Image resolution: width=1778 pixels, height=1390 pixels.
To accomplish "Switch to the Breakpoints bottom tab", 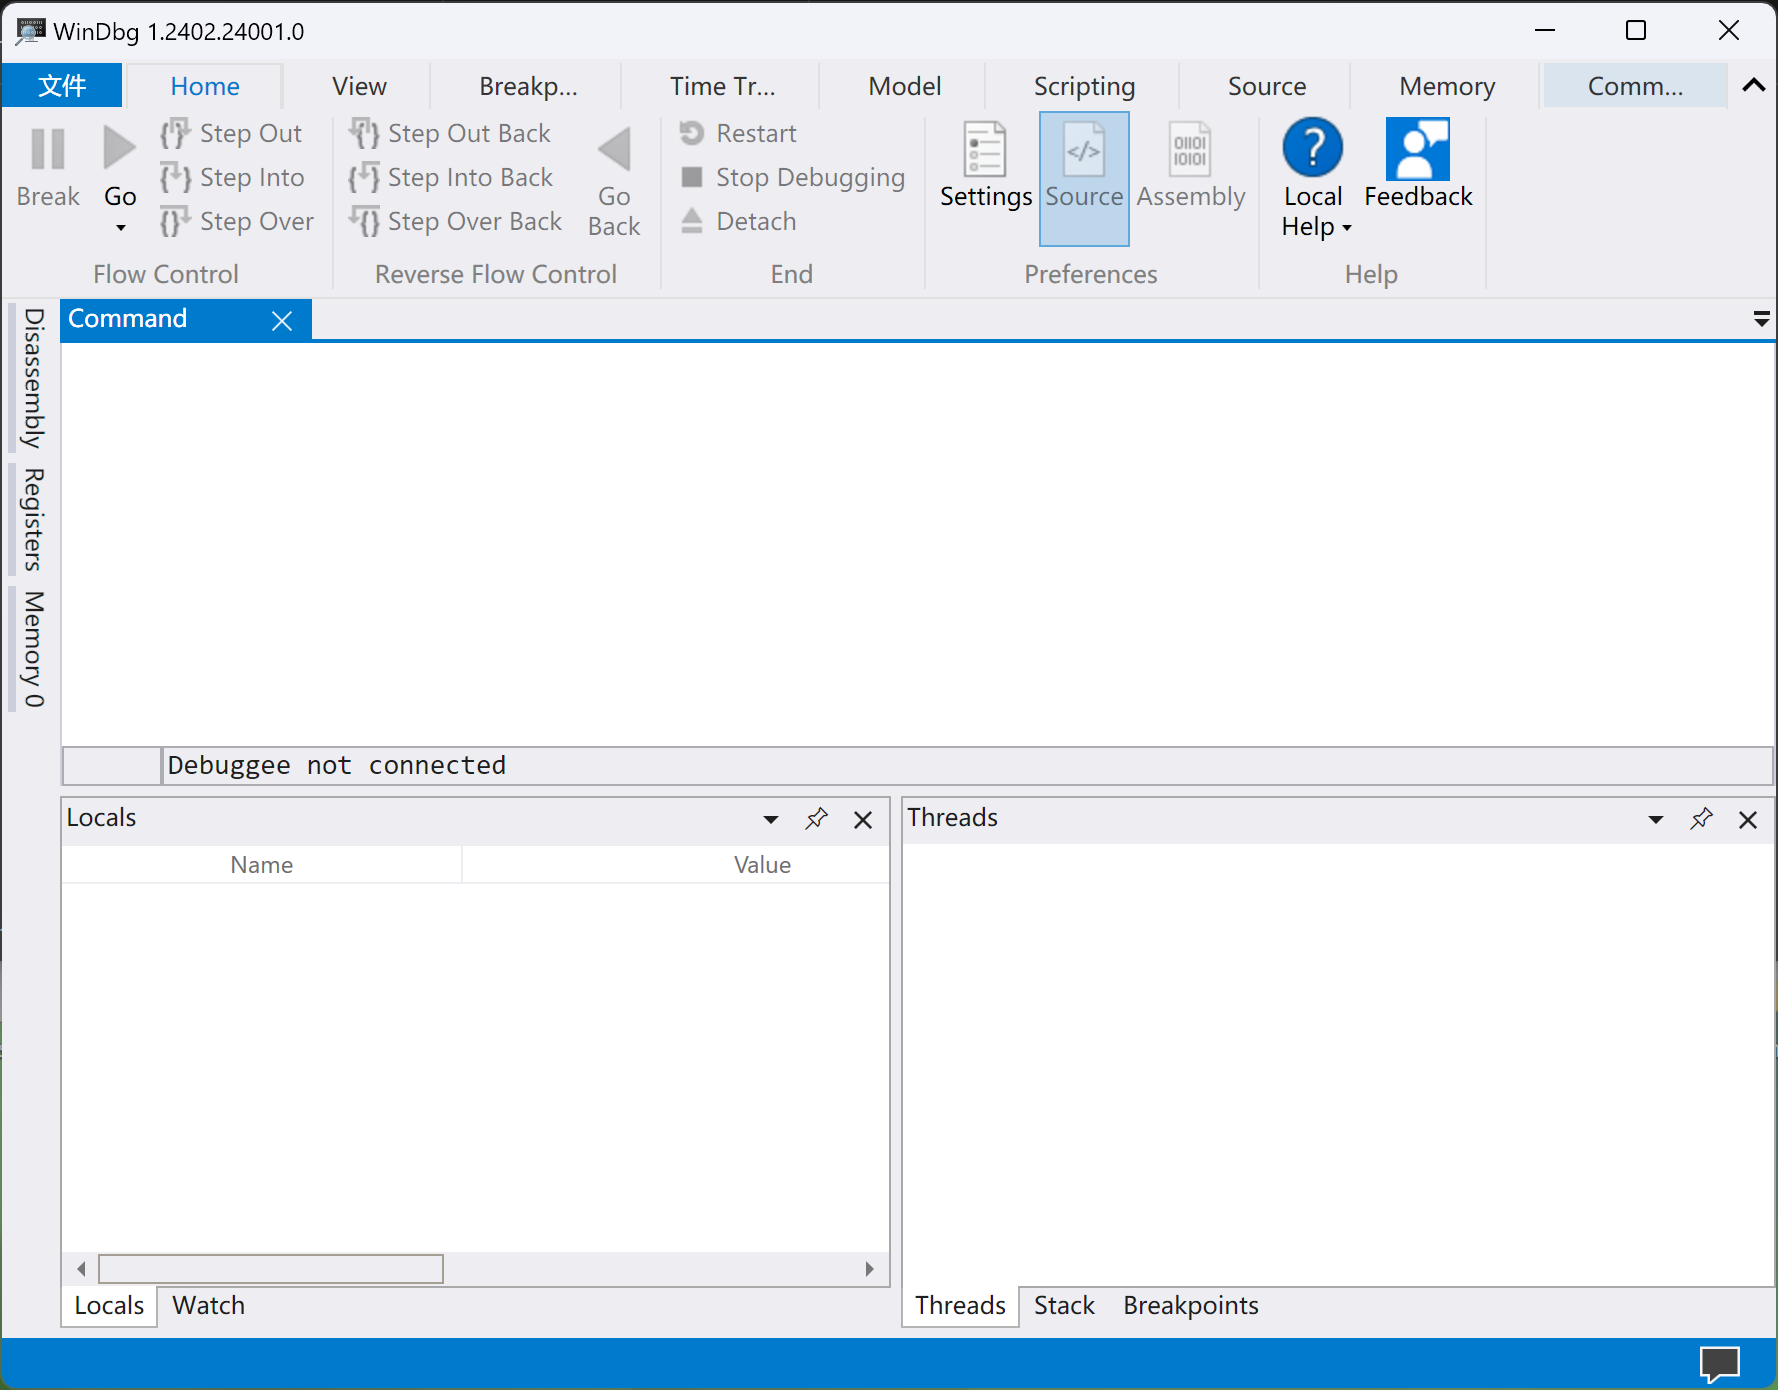I will [x=1190, y=1305].
